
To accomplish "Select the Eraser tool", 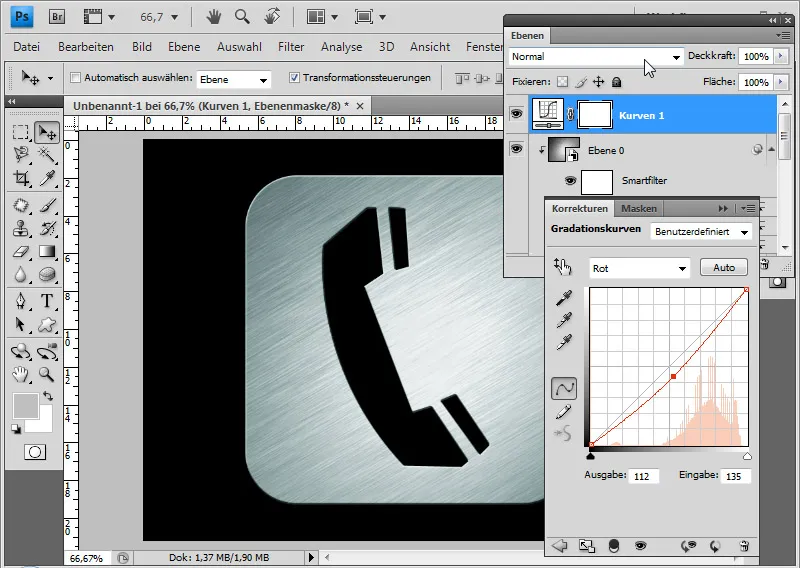I will coord(20,252).
